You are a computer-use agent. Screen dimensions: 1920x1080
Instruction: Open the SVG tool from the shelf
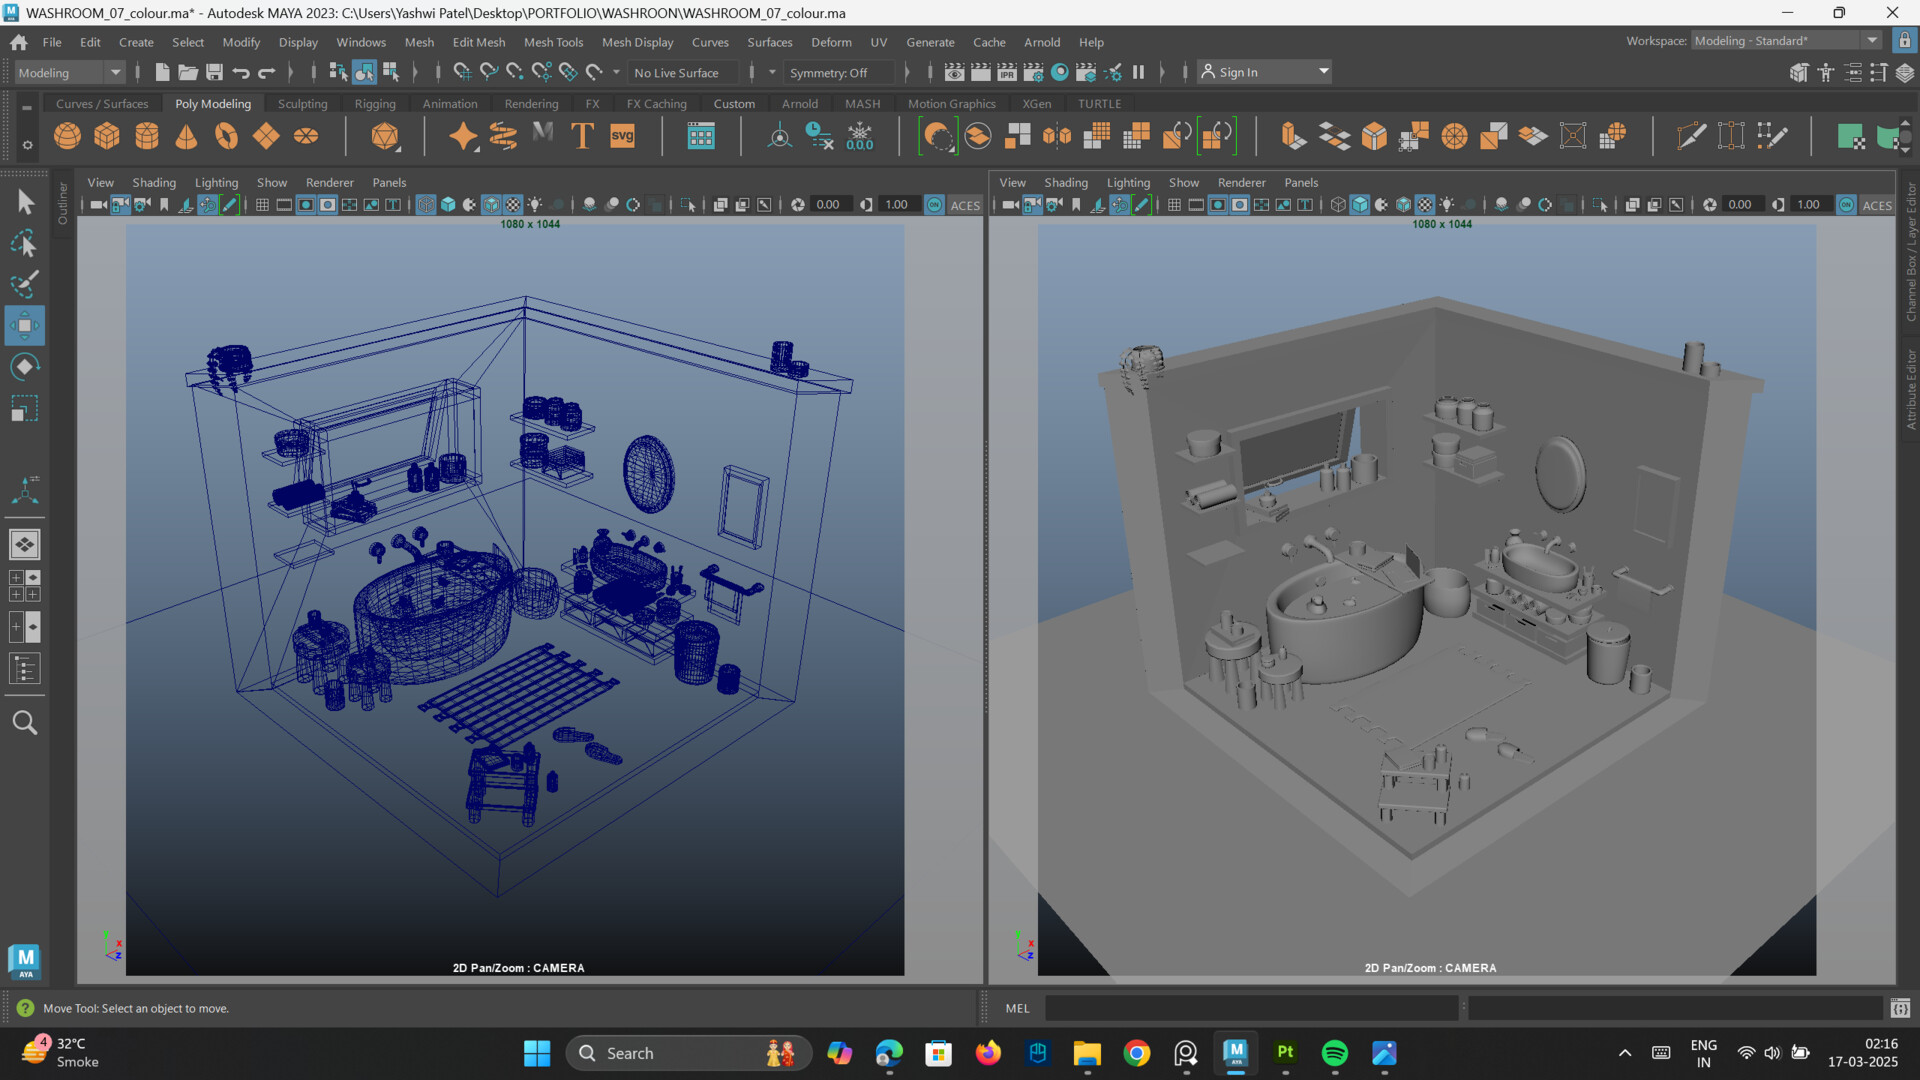(x=622, y=136)
